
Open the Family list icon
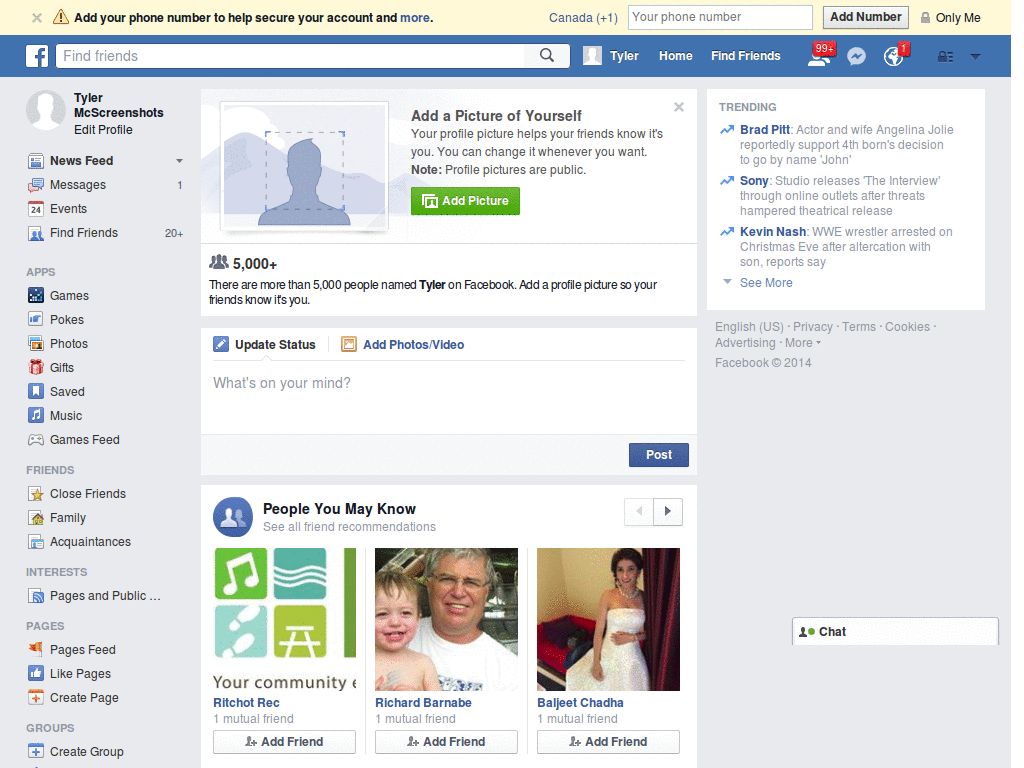coord(36,518)
